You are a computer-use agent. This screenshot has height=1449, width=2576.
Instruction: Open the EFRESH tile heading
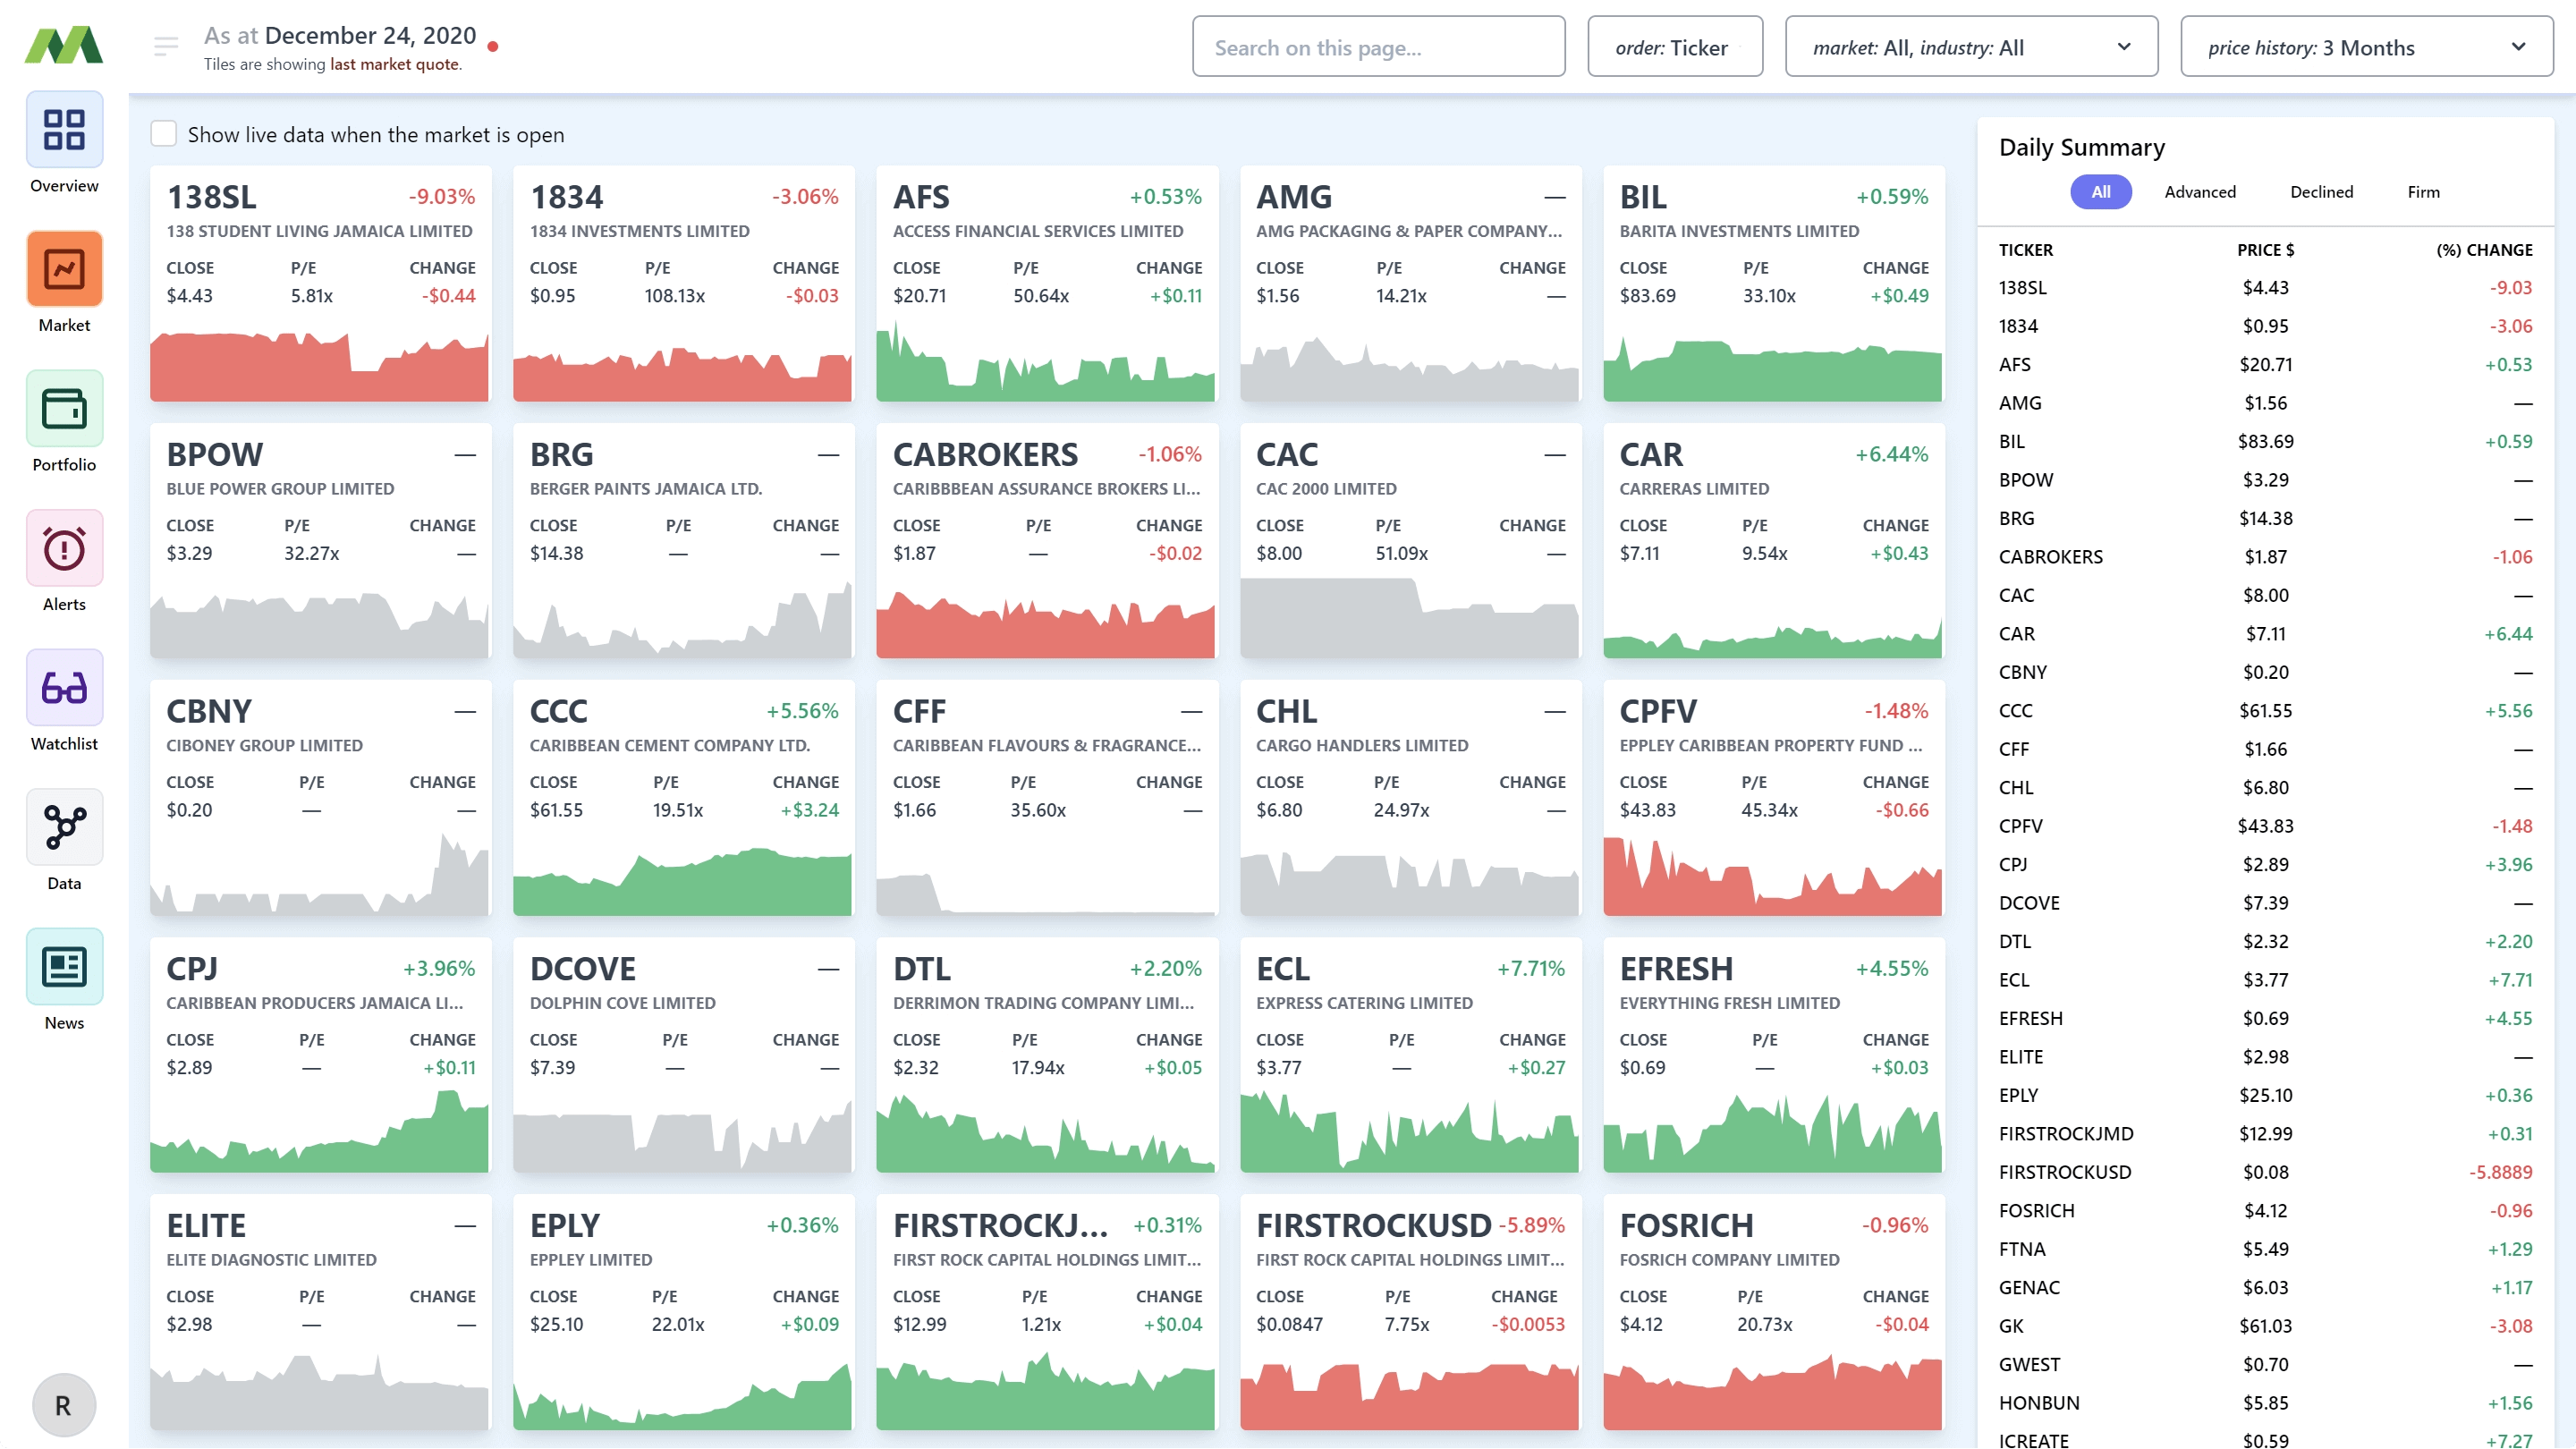[x=1676, y=969]
